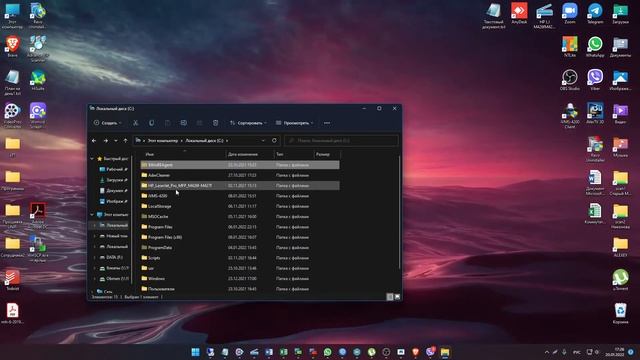Open the uTorrent desktop shortcut
This screenshot has height=360, width=640.
pos(620,280)
